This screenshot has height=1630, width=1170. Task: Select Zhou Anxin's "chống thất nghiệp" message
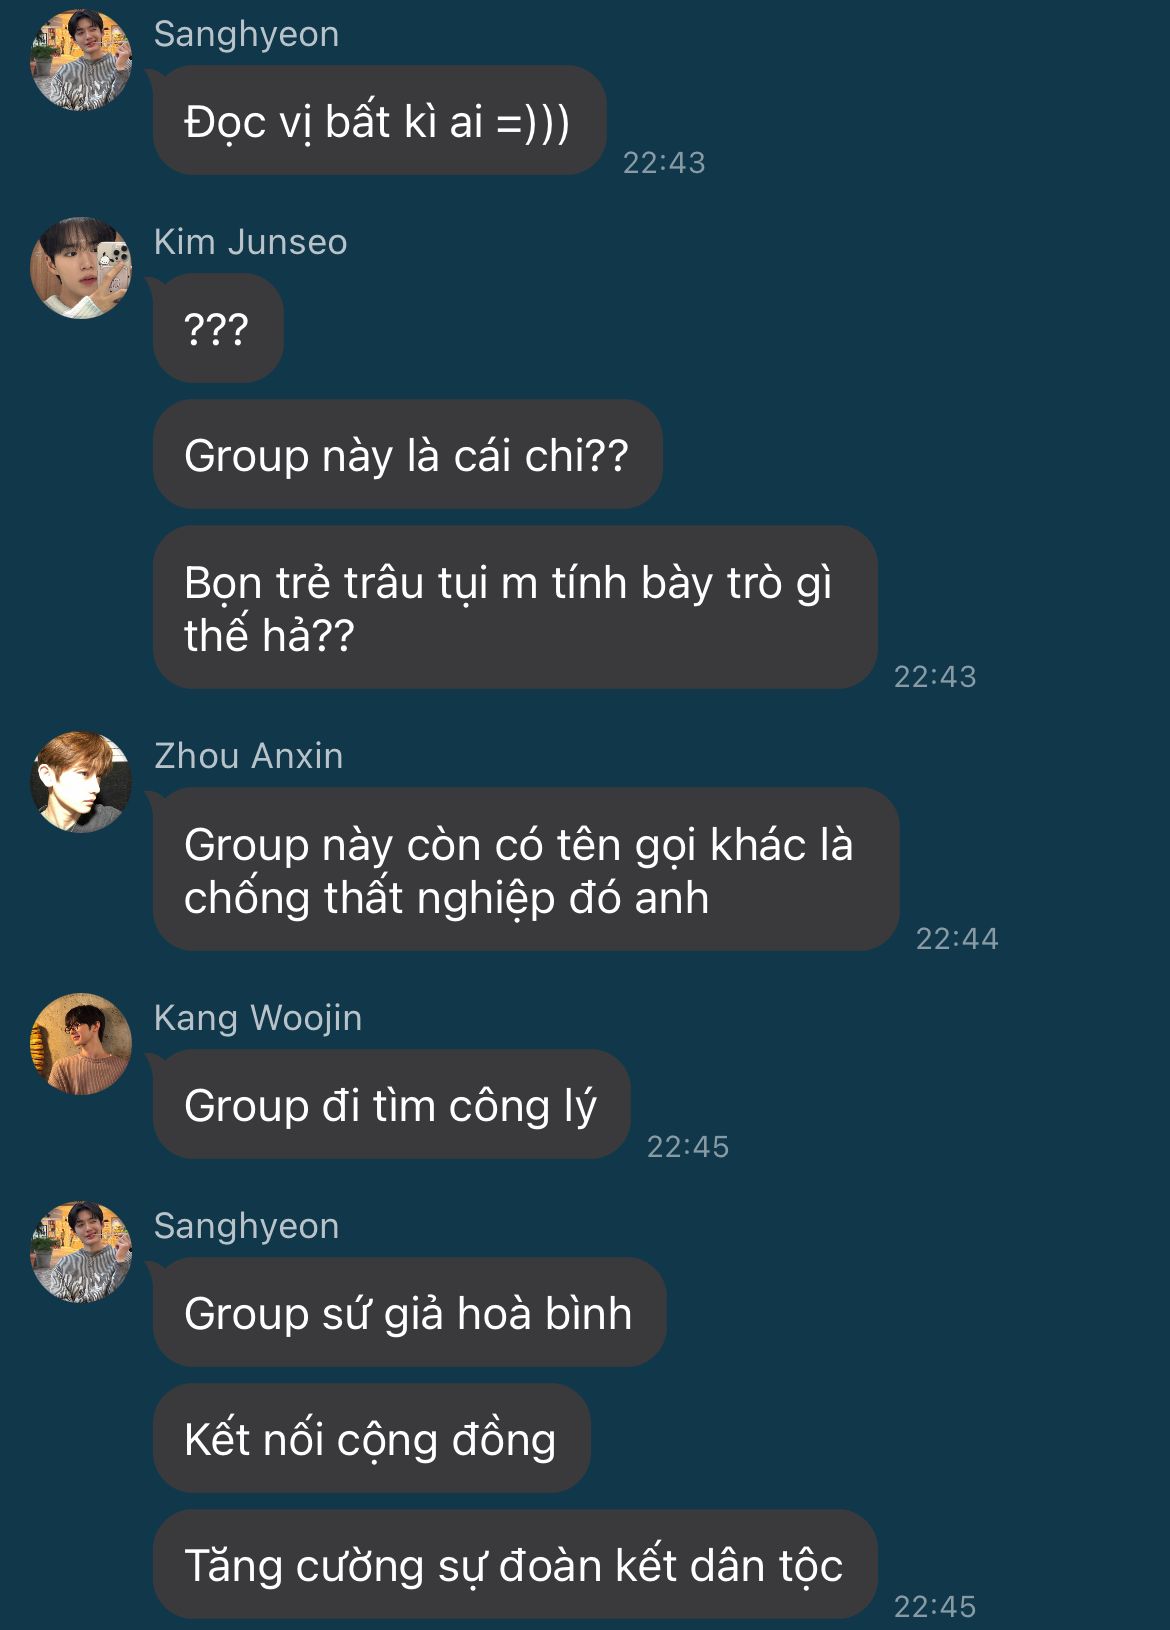pos(526,869)
